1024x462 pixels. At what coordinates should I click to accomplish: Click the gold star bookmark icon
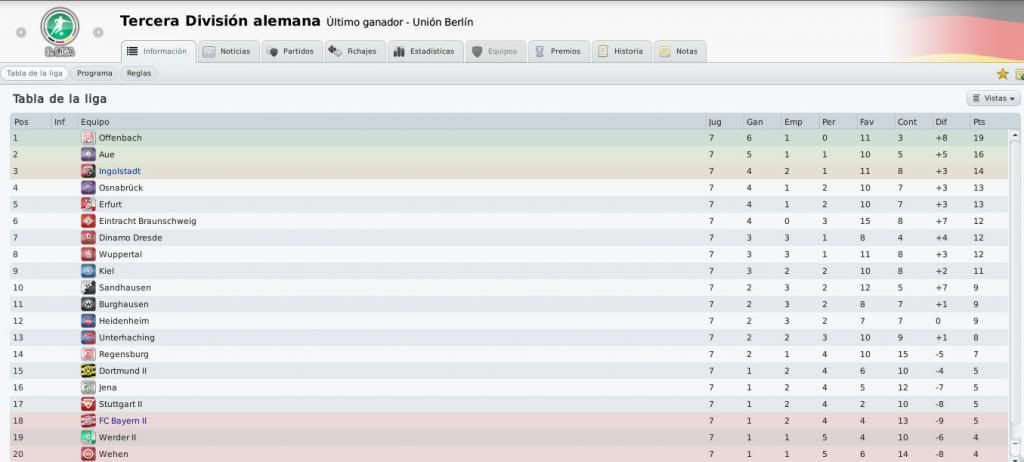(1002, 74)
